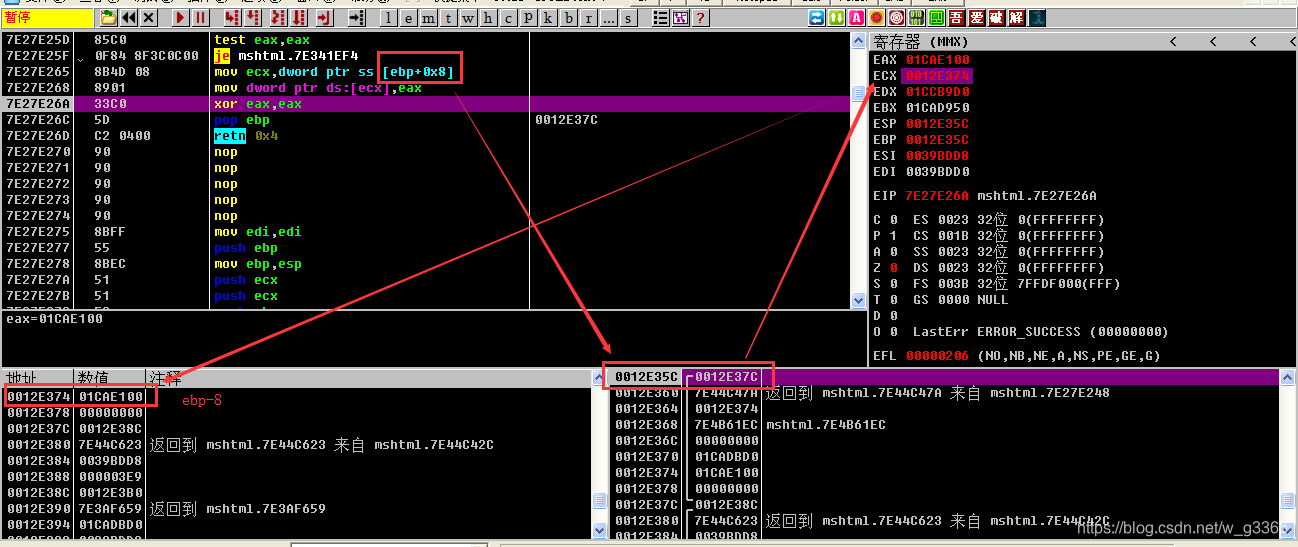Open Call stack with 'k' button
Viewport: 1298px width, 547px height.
click(x=547, y=18)
